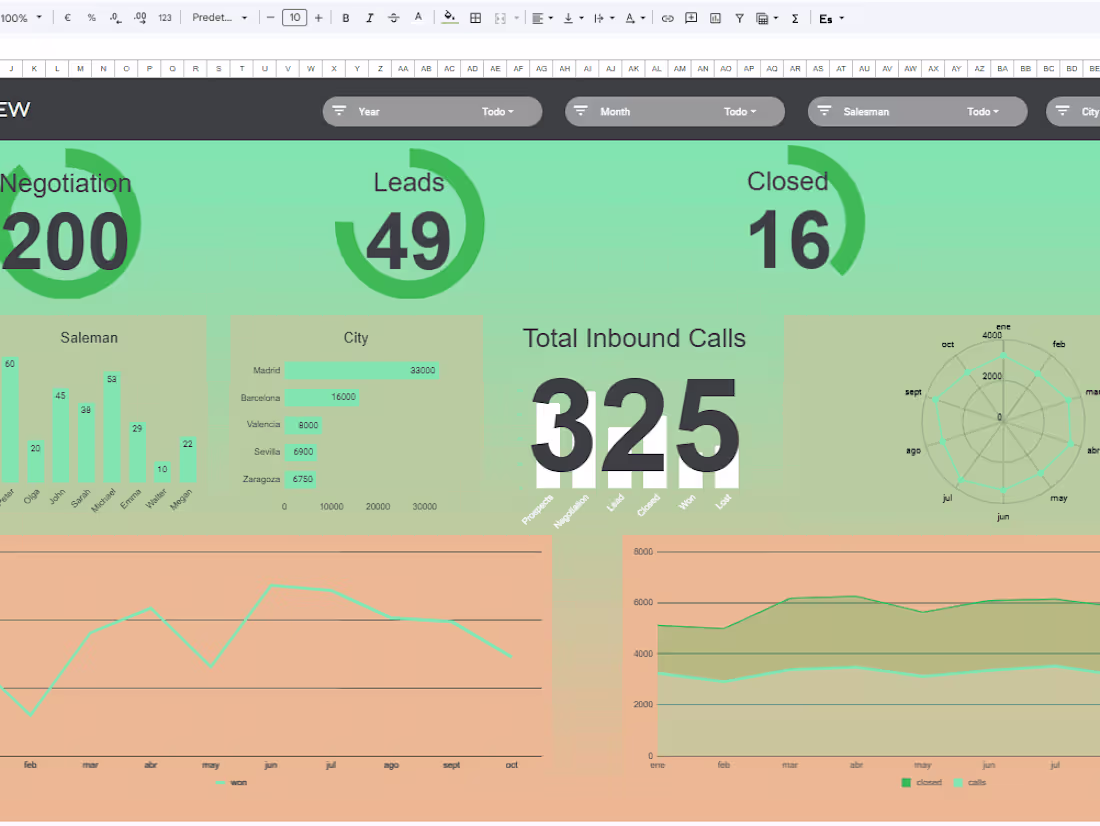
Task: Format as percent
Action: [x=91, y=18]
